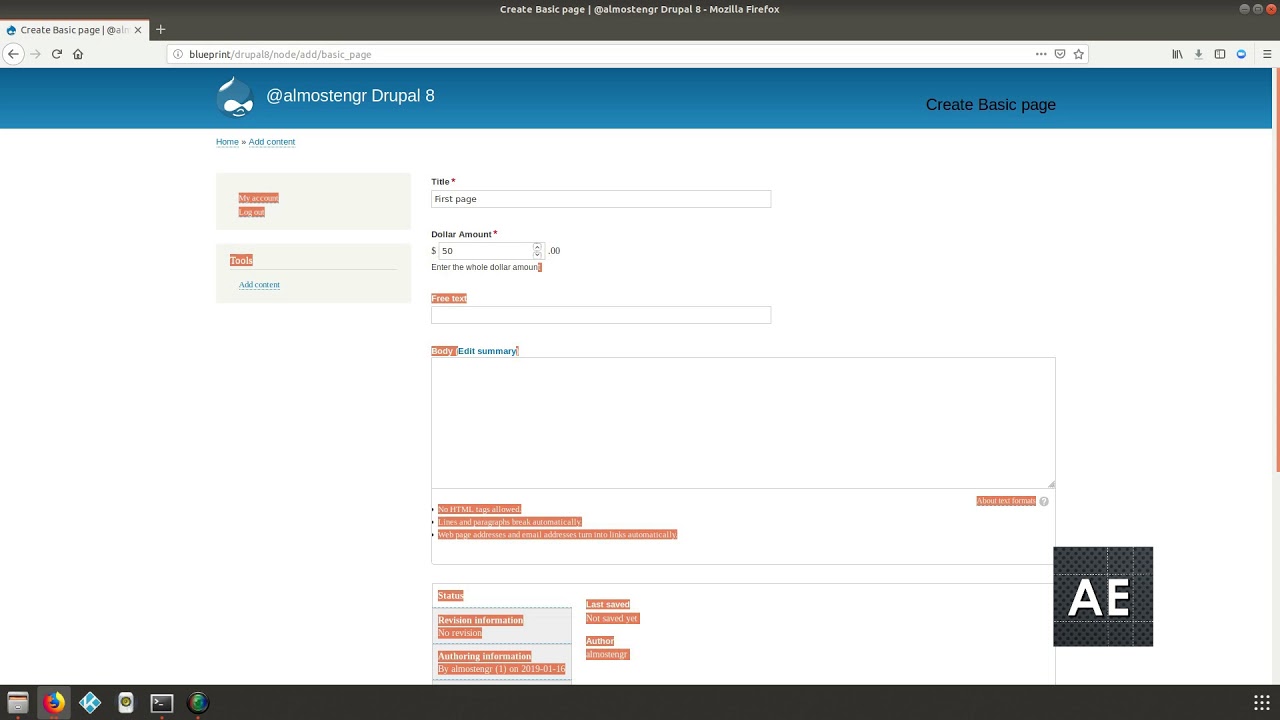The width and height of the screenshot is (1280, 720).
Task: Click the Create Basic page heading
Action: pos(991,105)
